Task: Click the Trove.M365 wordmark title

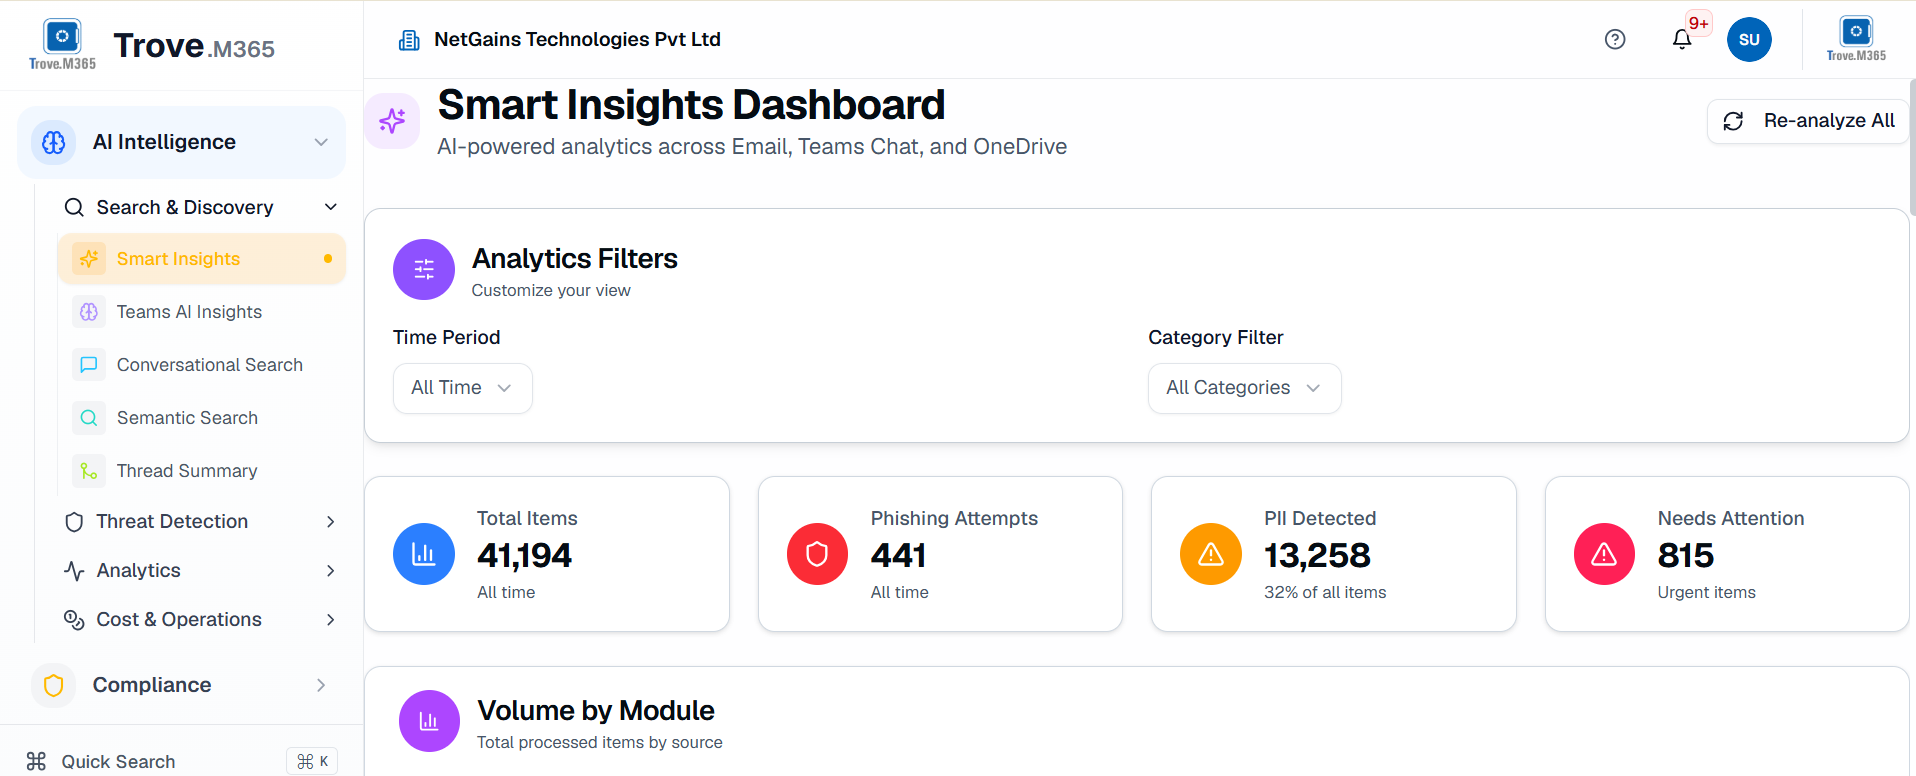Action: pyautogui.click(x=194, y=46)
